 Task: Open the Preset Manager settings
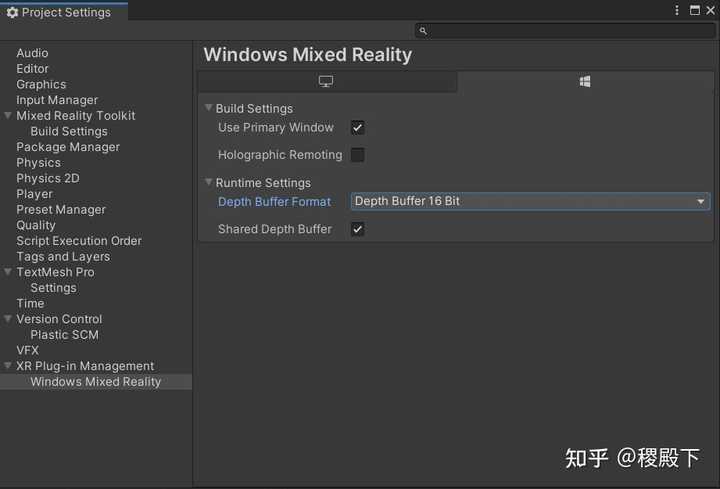click(61, 209)
